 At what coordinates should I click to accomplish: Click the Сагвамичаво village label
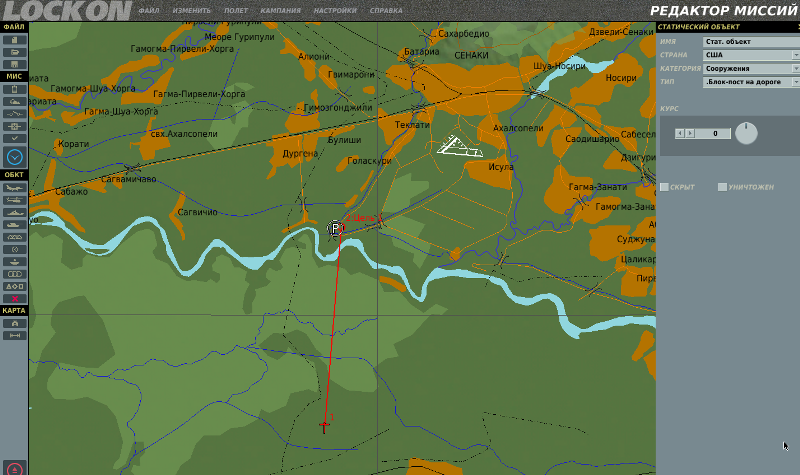click(x=129, y=179)
